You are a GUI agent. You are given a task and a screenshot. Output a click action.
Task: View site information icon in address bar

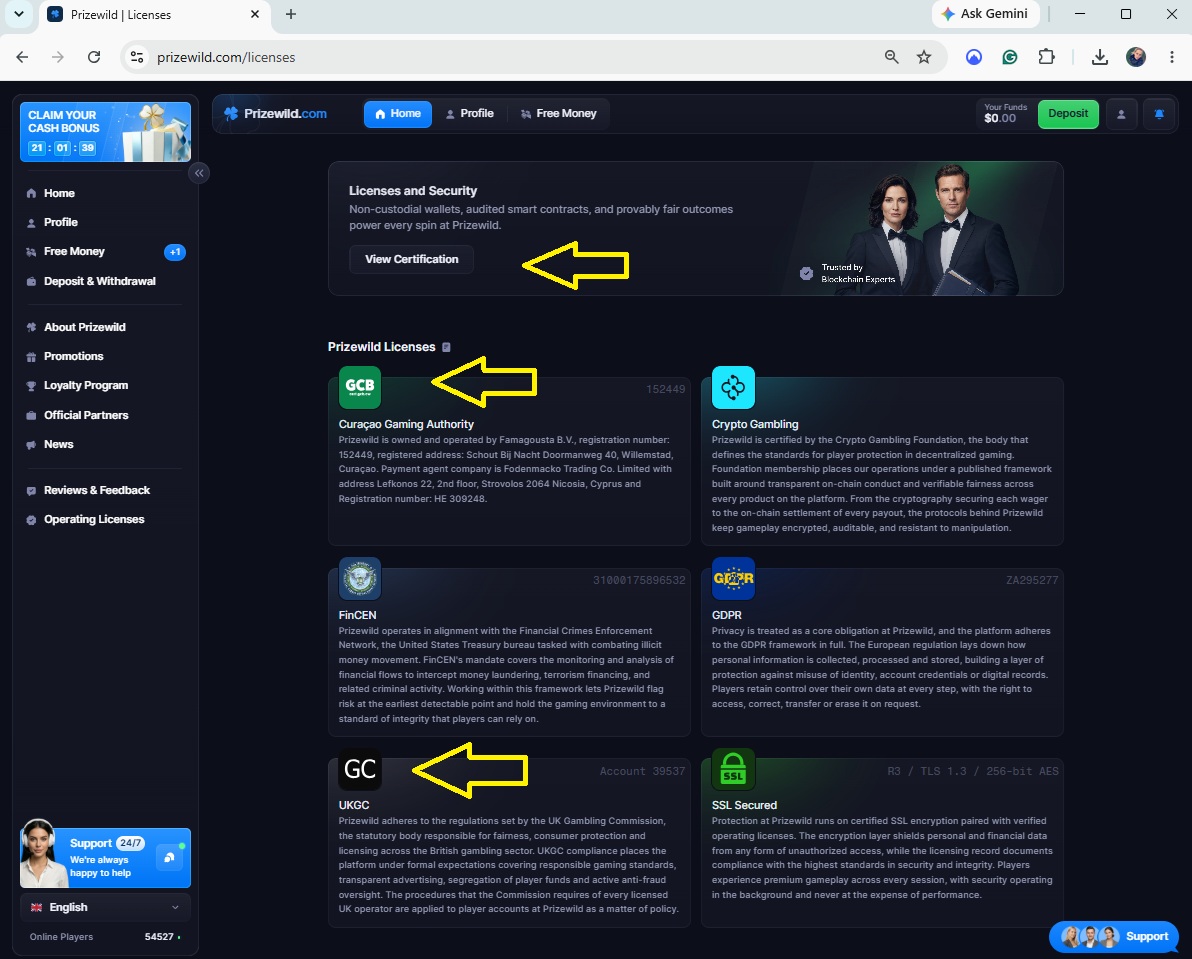click(x=137, y=57)
